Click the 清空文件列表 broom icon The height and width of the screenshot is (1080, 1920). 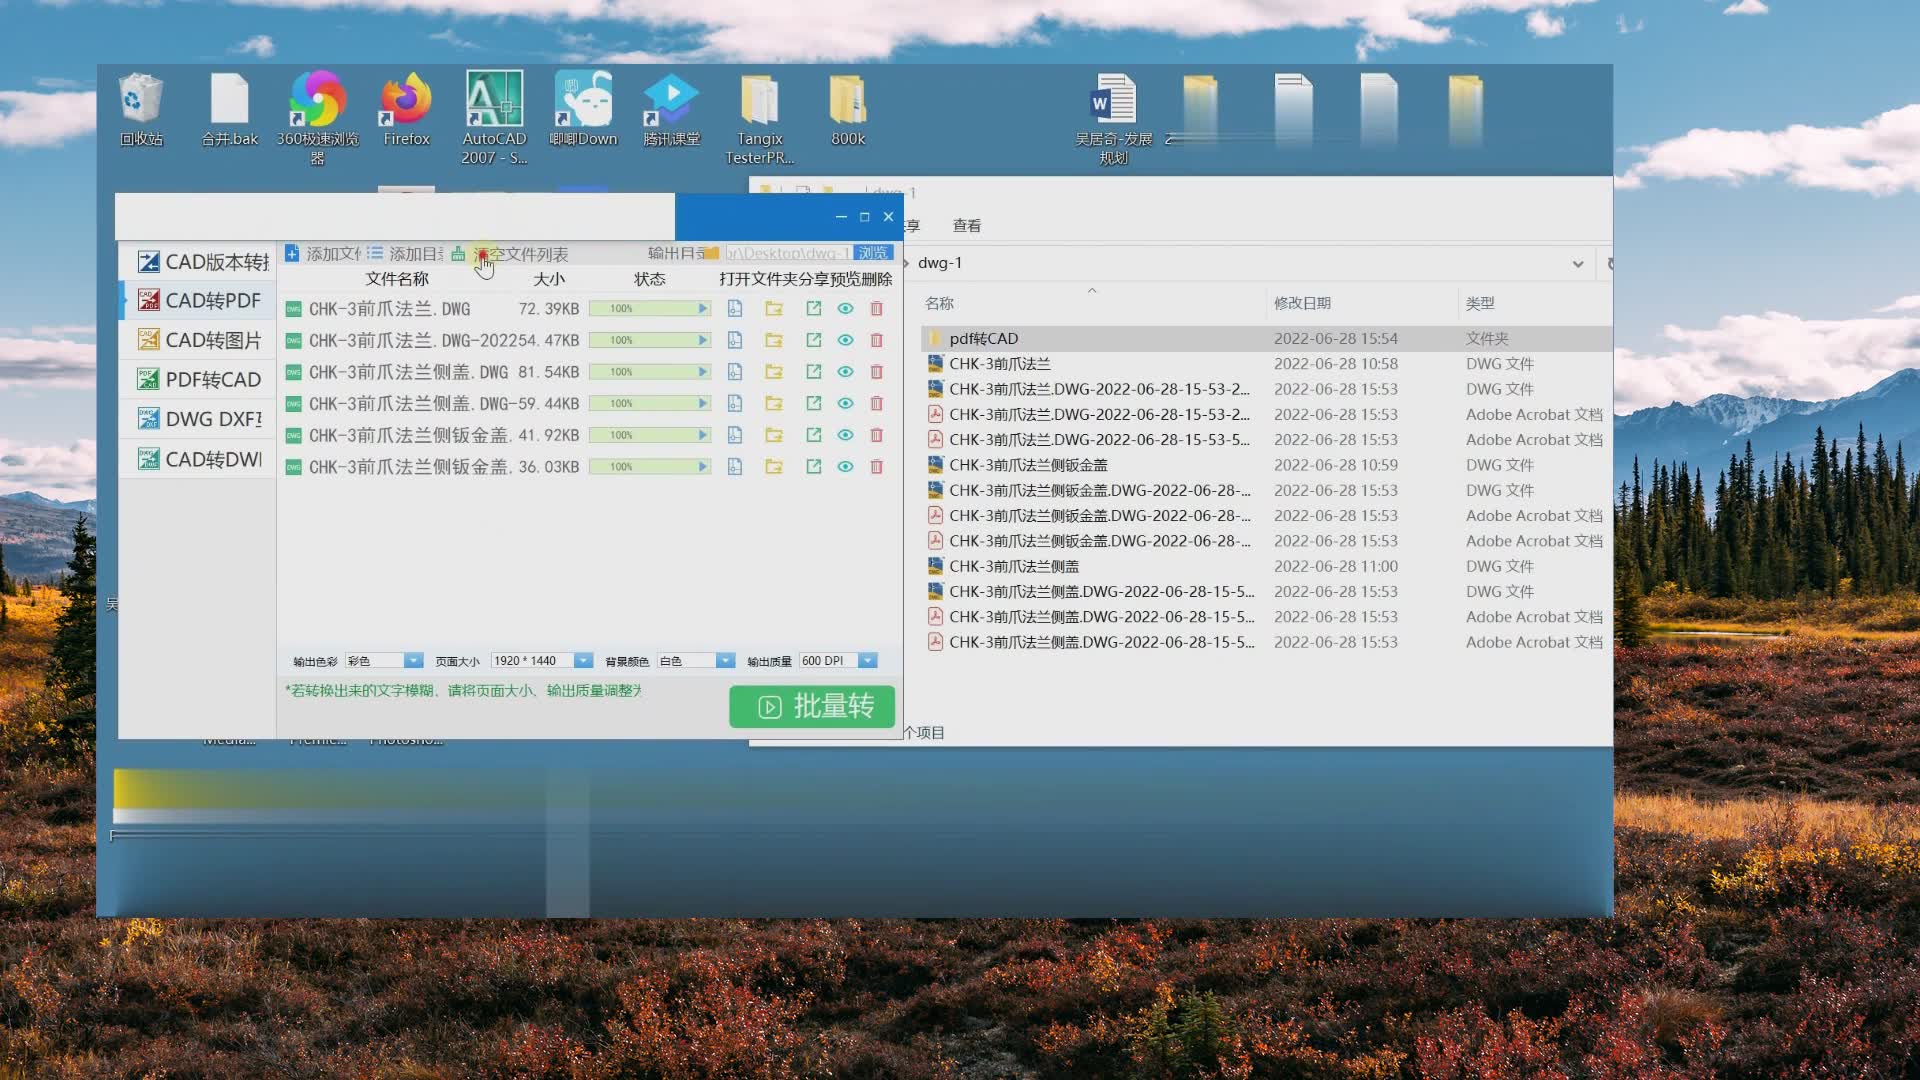458,254
